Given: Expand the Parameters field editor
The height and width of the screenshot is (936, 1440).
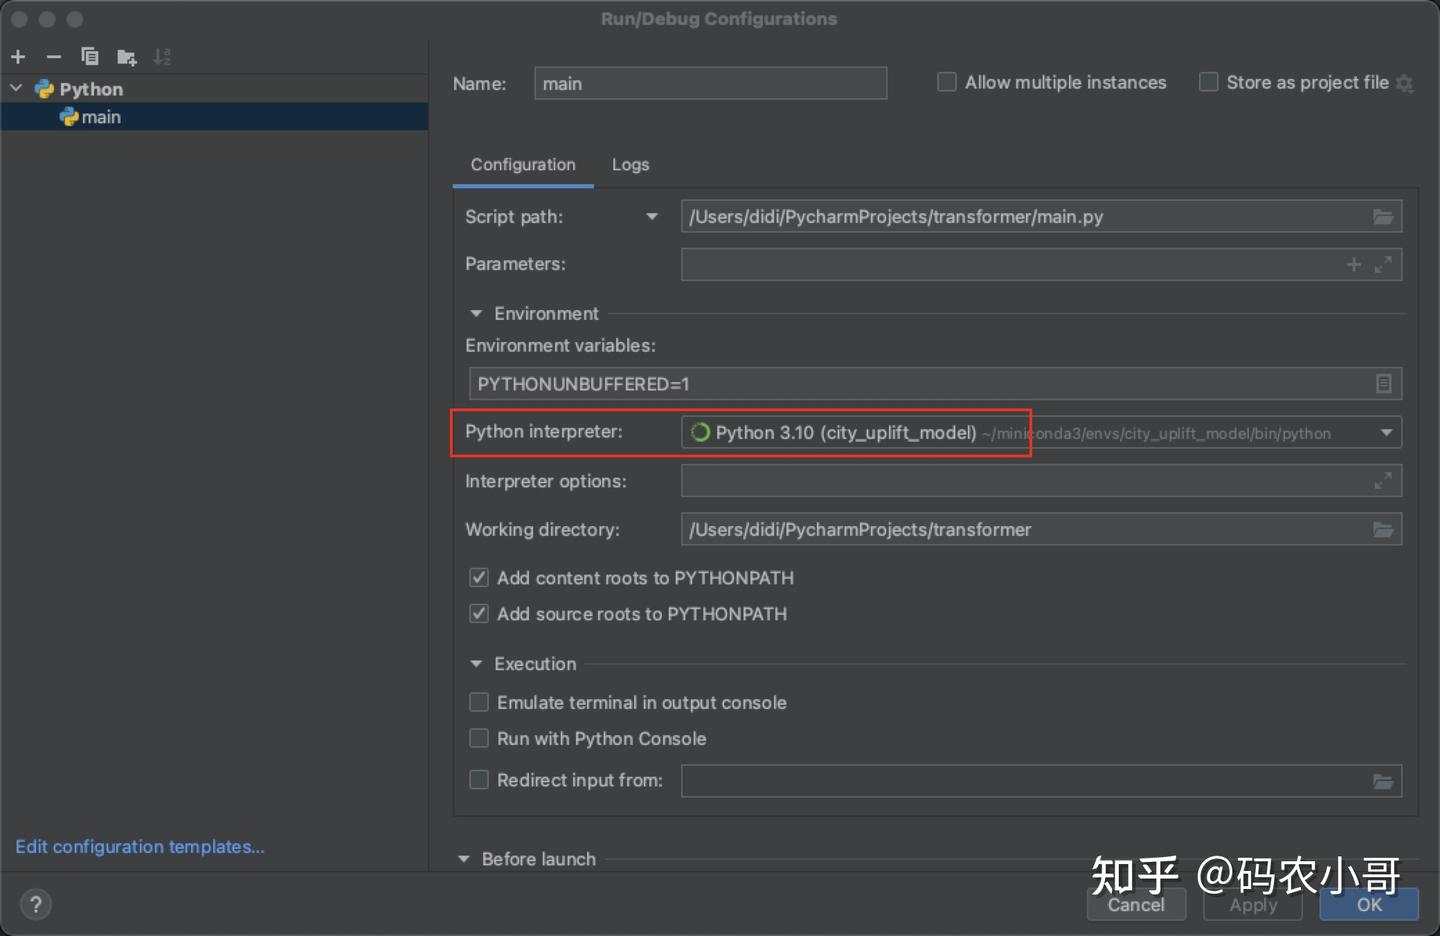Looking at the screenshot, I should coord(1383,265).
